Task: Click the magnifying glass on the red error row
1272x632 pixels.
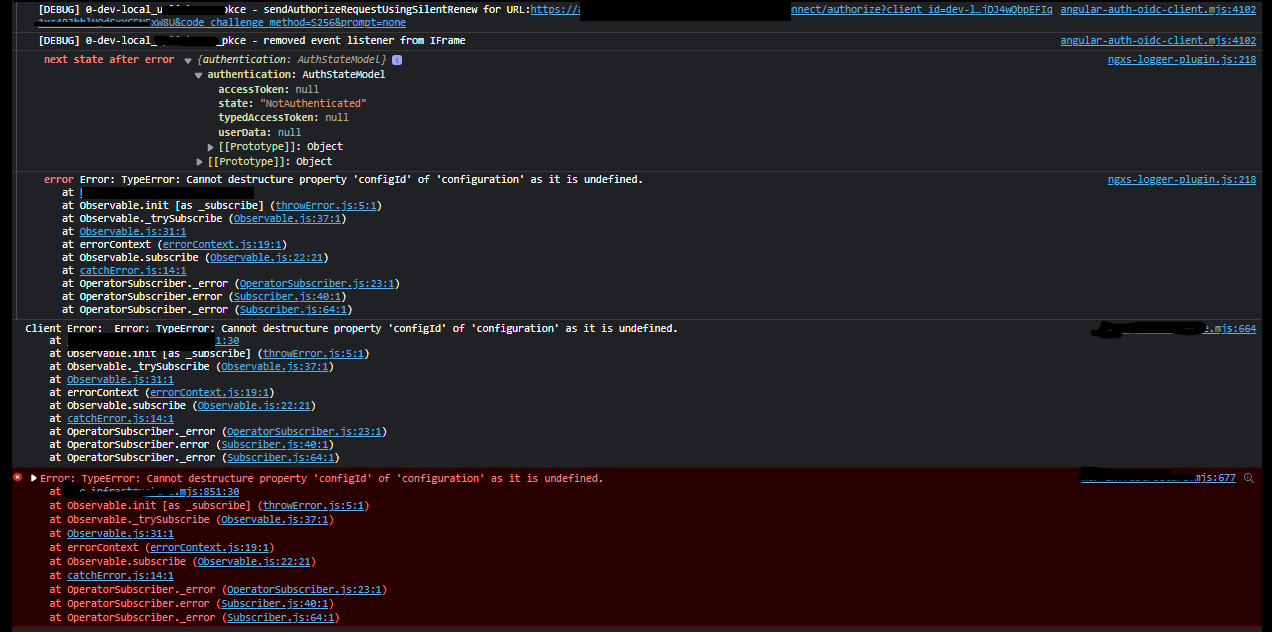Action: 1248,478
